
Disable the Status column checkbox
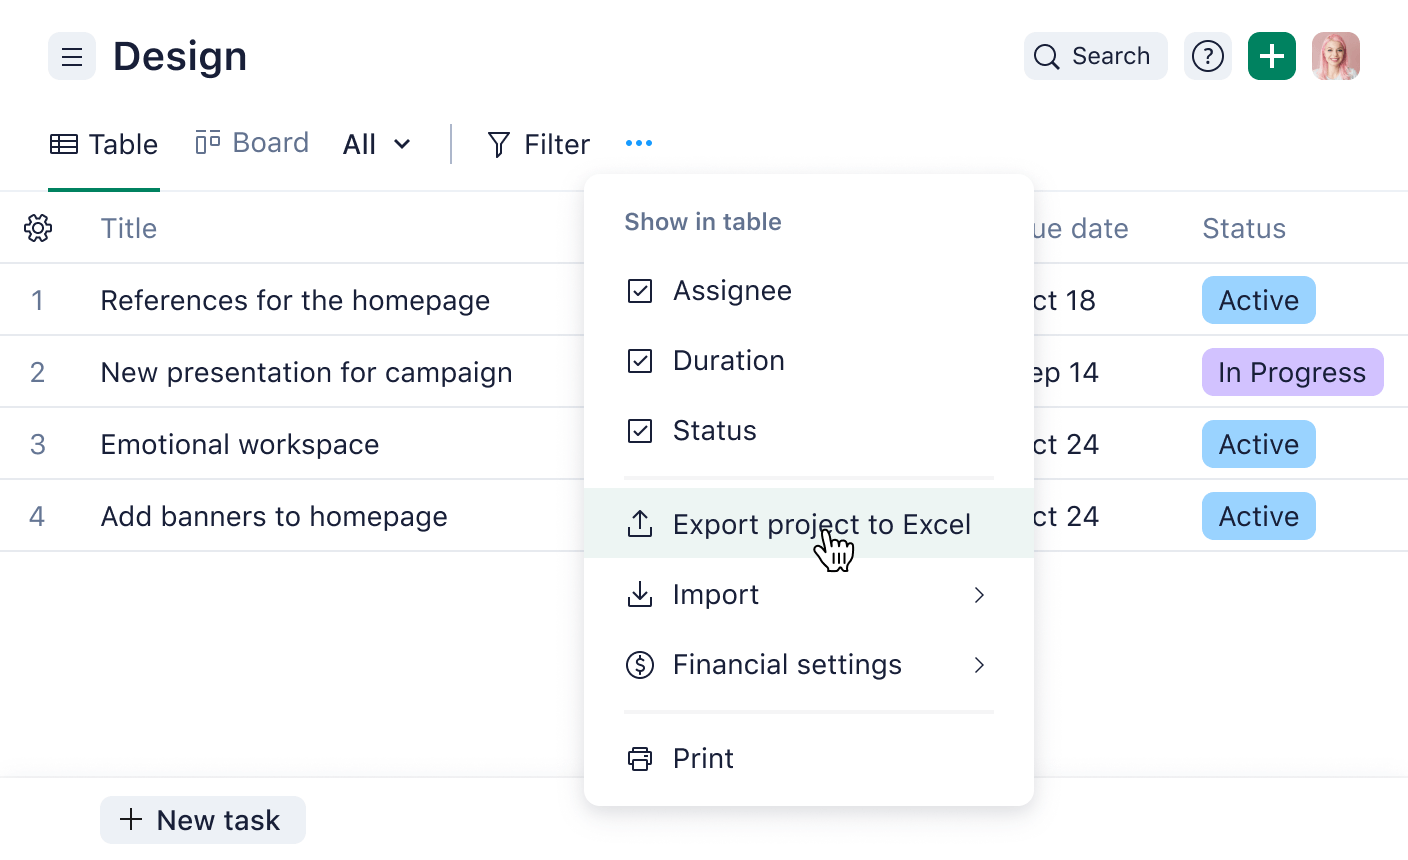coord(640,431)
